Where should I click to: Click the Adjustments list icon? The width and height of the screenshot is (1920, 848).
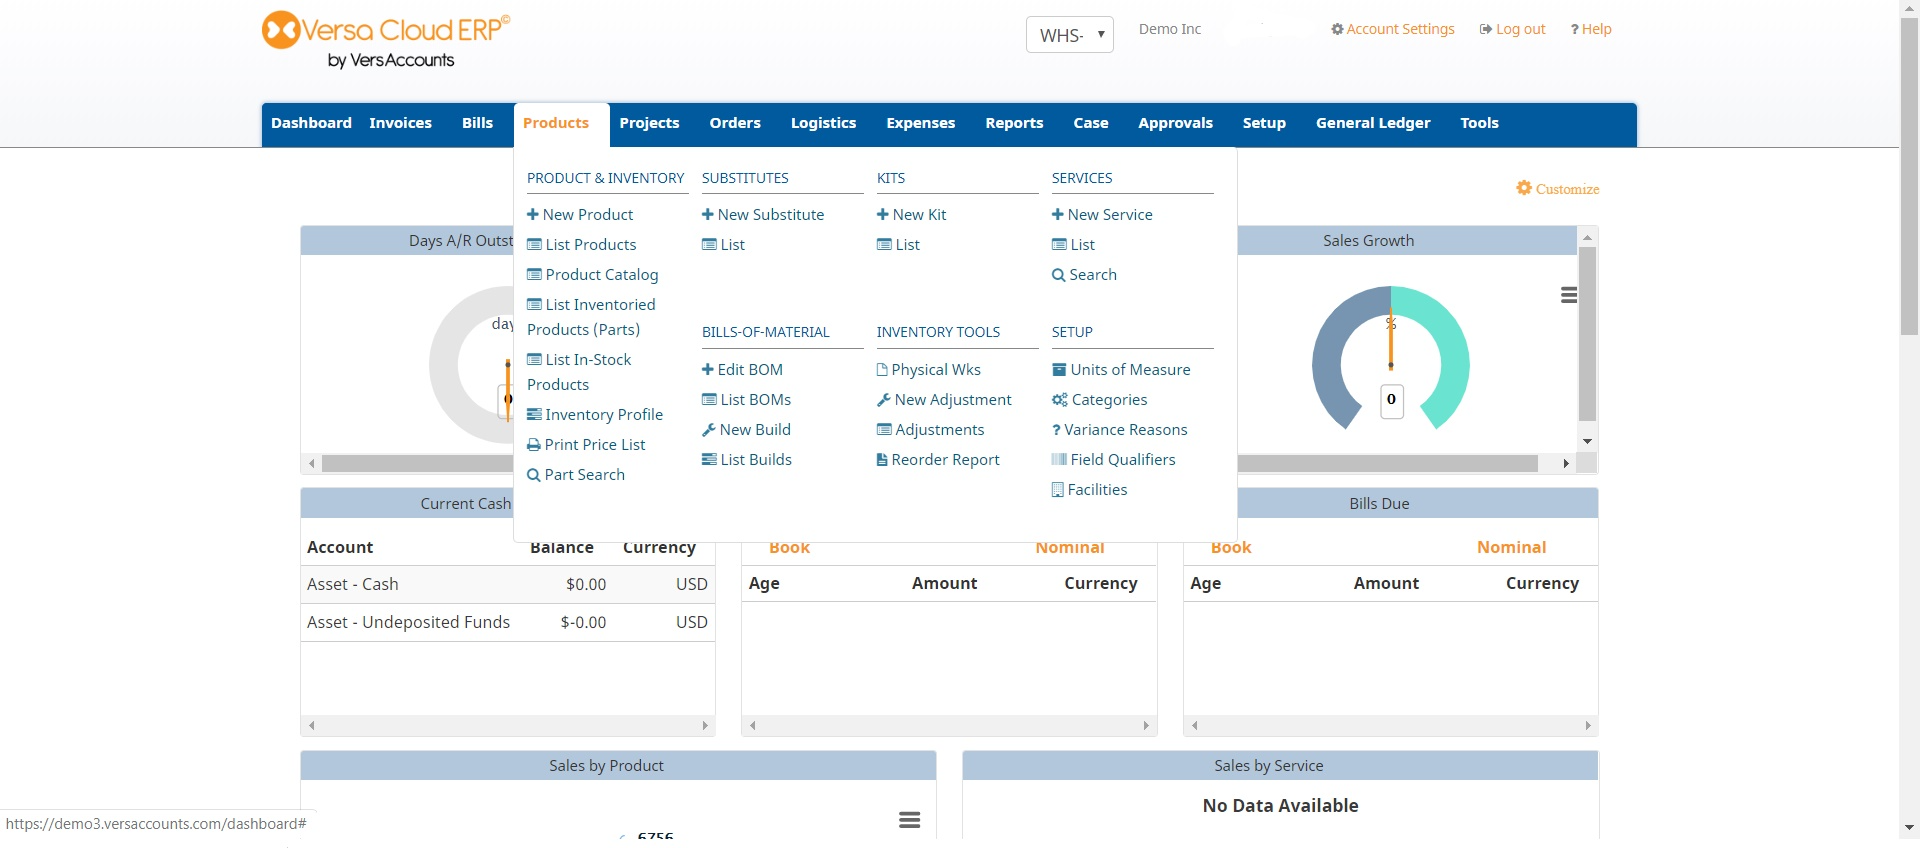[884, 429]
